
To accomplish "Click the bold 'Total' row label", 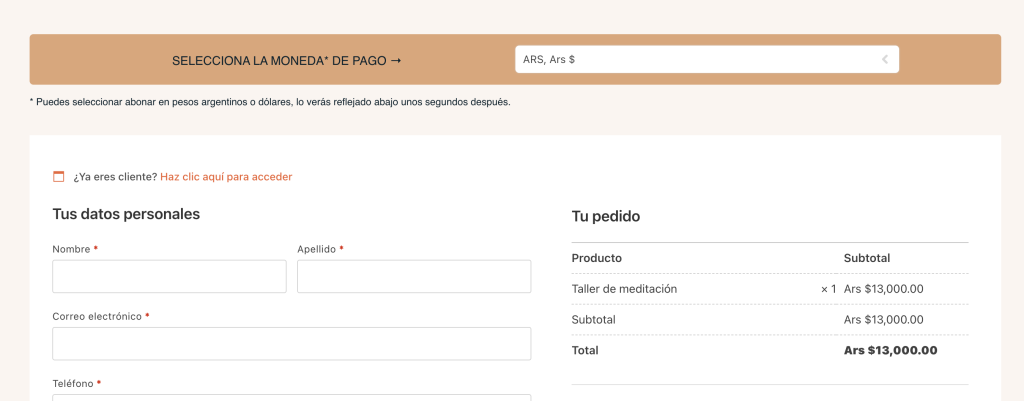I will [585, 350].
